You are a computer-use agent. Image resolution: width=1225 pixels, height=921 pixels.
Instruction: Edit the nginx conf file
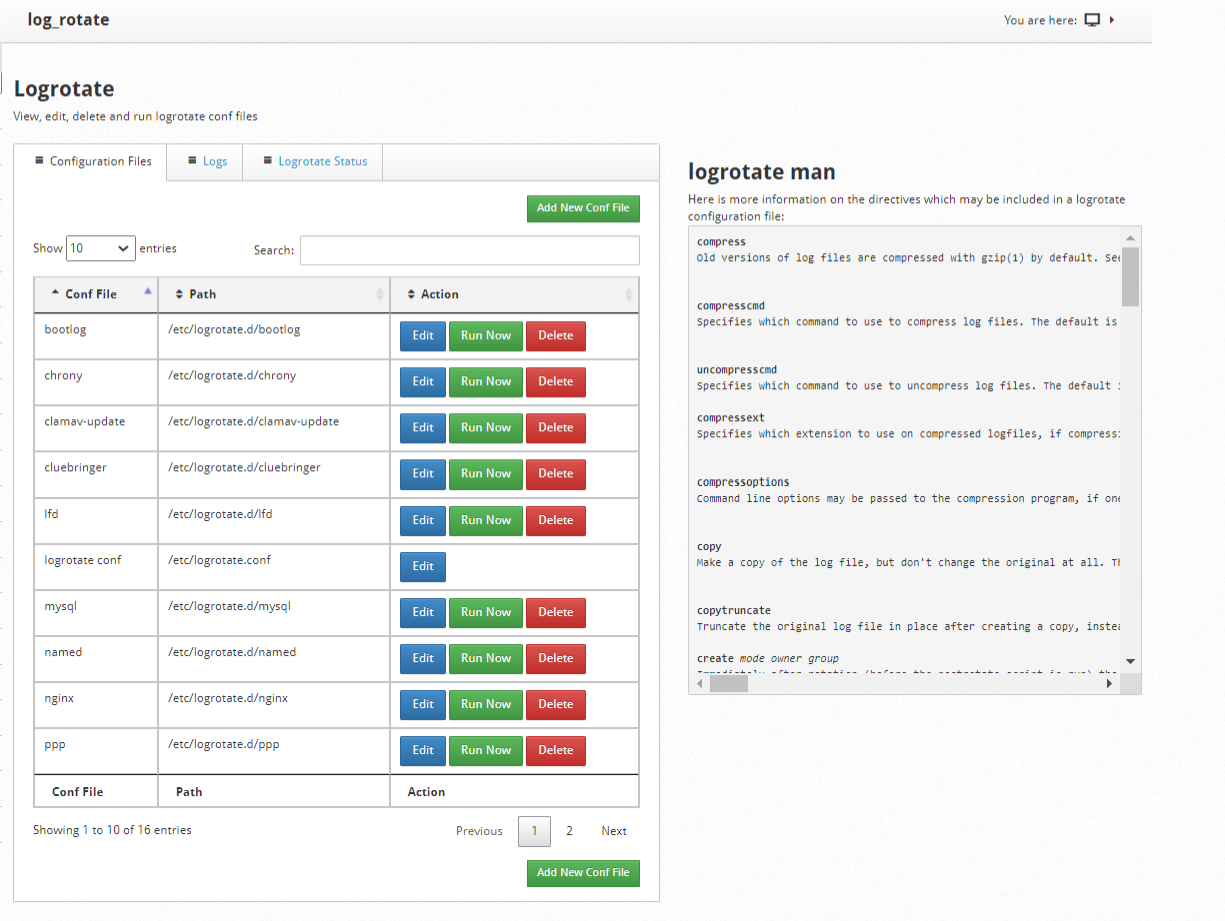[423, 704]
